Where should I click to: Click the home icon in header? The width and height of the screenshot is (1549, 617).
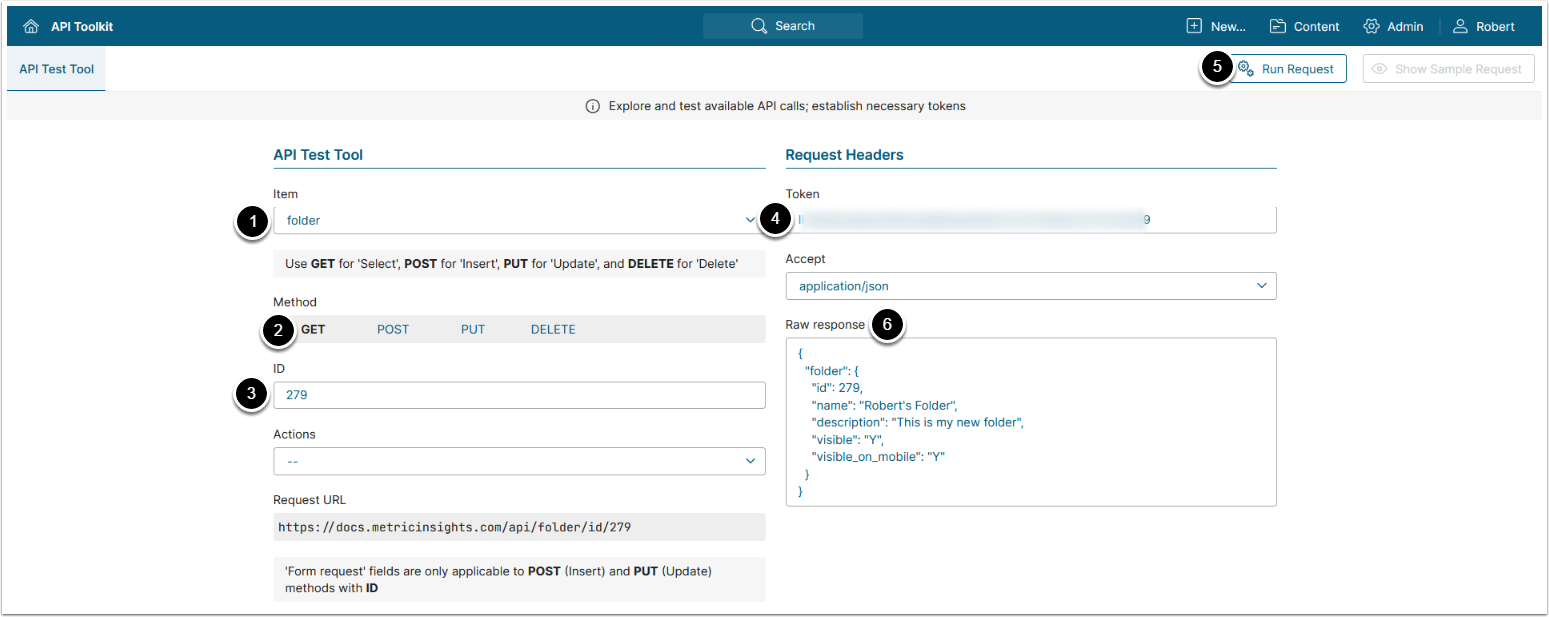pos(31,27)
